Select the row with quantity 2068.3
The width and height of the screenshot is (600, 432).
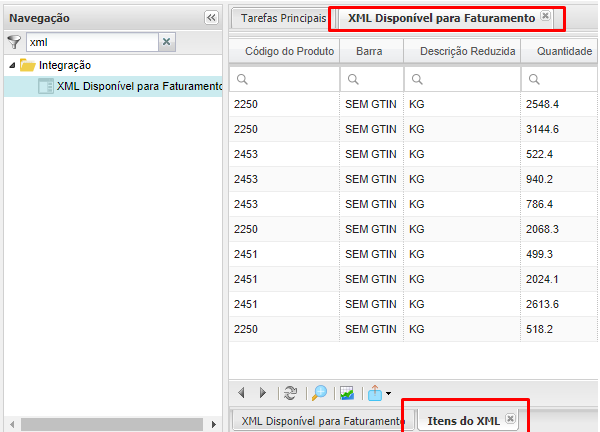click(413, 229)
